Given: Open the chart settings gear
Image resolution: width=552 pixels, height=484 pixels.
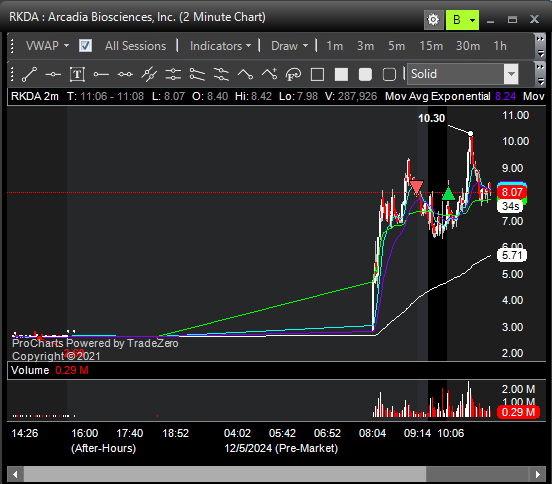Looking at the screenshot, I should [x=433, y=19].
